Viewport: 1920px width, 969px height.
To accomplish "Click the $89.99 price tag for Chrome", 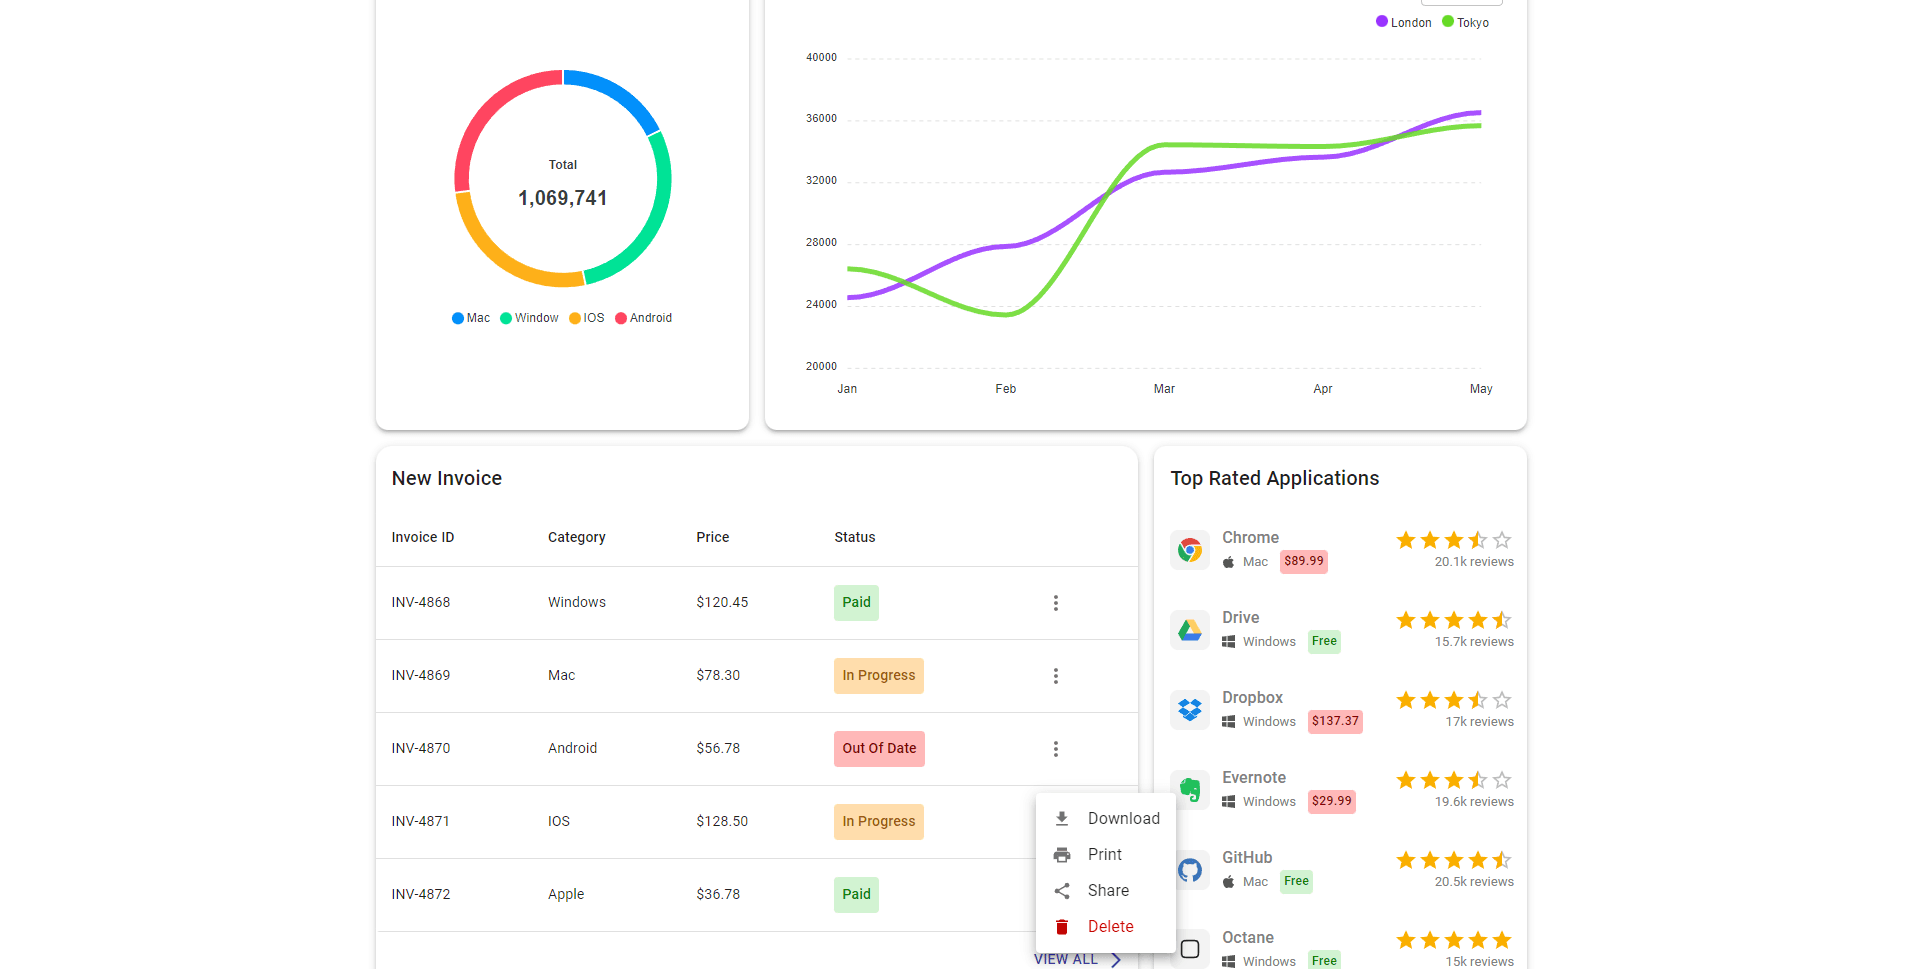I will [1304, 562].
